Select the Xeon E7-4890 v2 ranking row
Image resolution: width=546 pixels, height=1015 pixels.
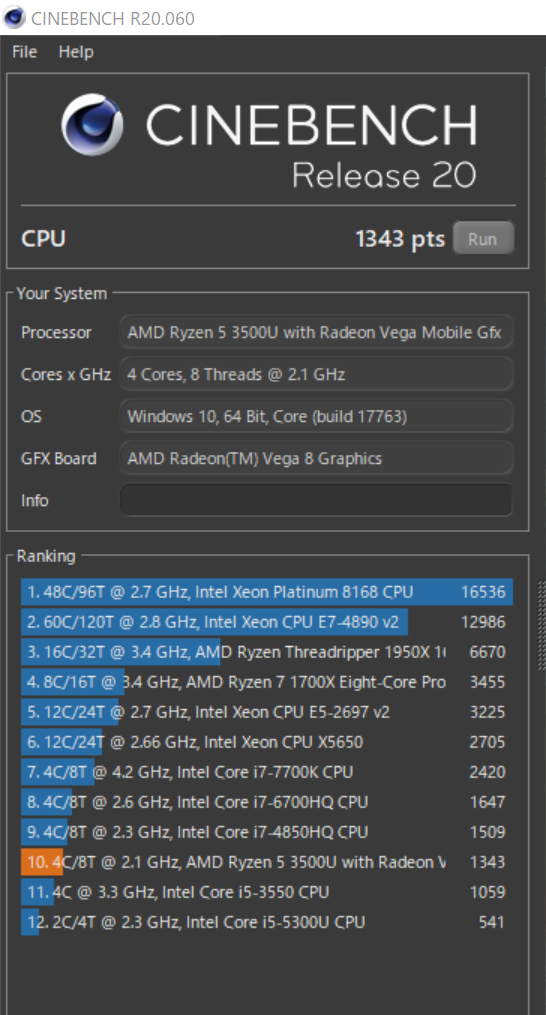tap(267, 622)
